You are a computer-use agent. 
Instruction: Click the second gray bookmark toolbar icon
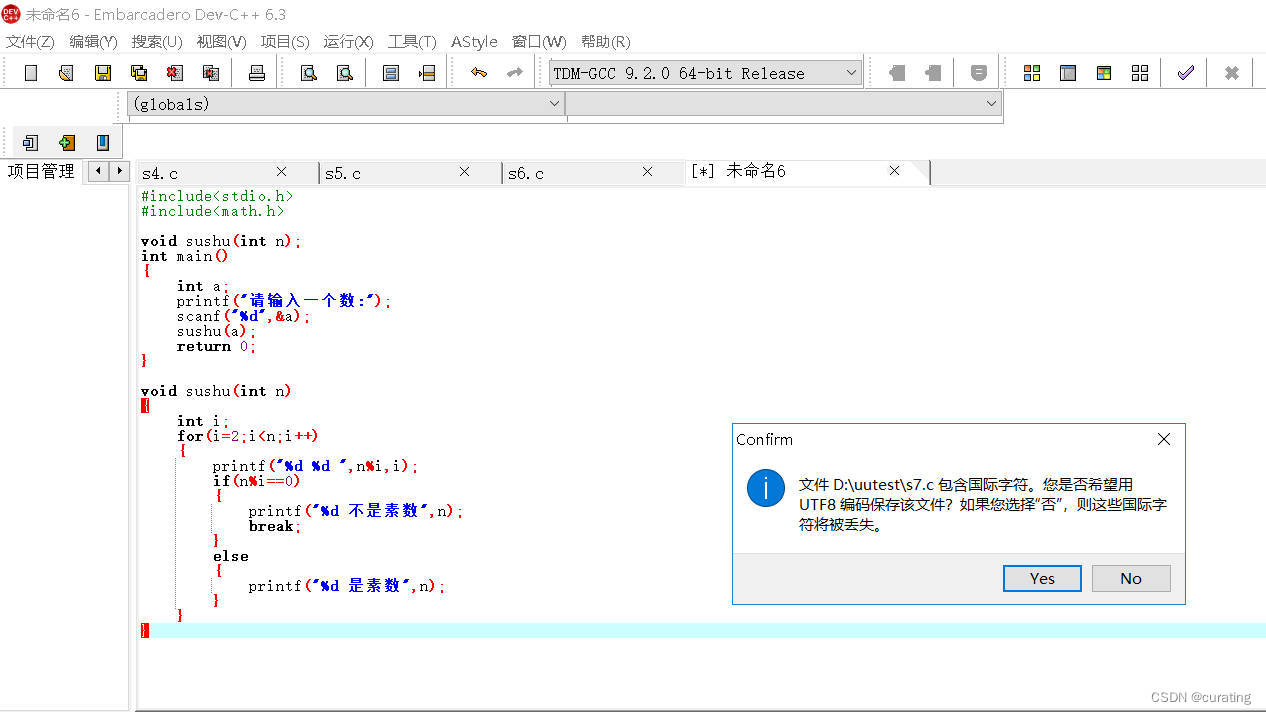933,73
